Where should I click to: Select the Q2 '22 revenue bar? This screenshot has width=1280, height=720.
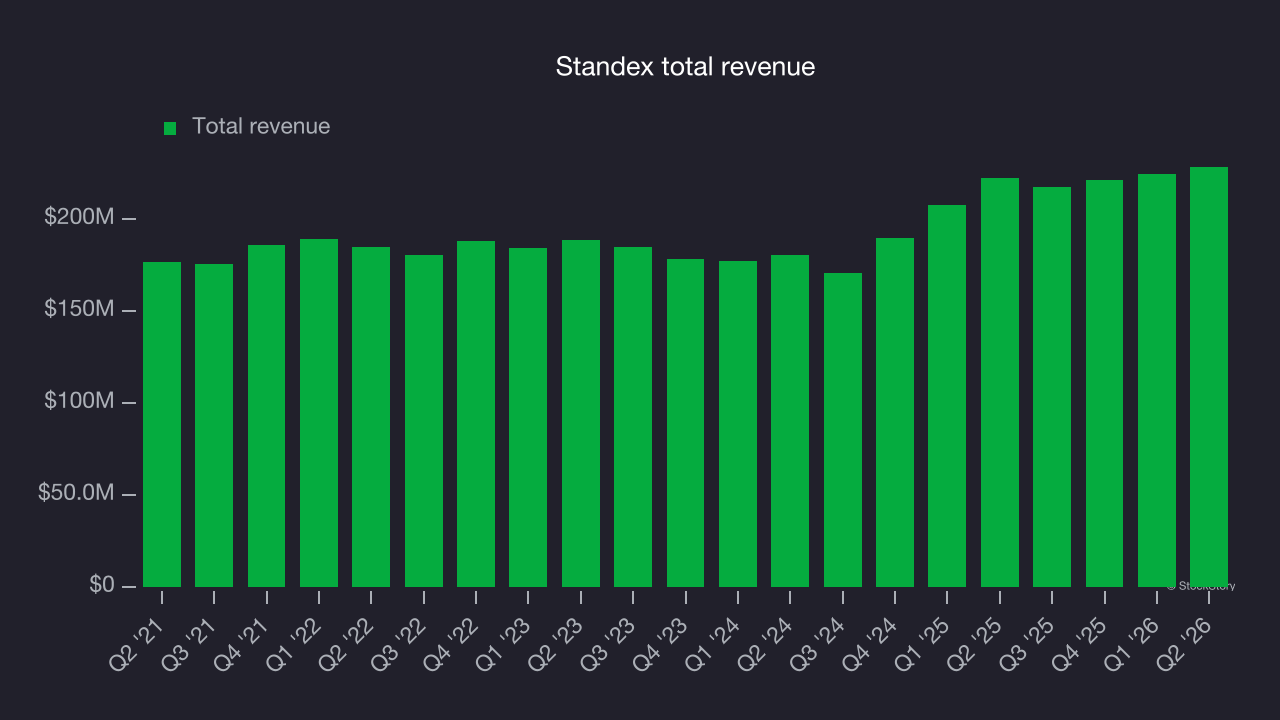coord(371,417)
